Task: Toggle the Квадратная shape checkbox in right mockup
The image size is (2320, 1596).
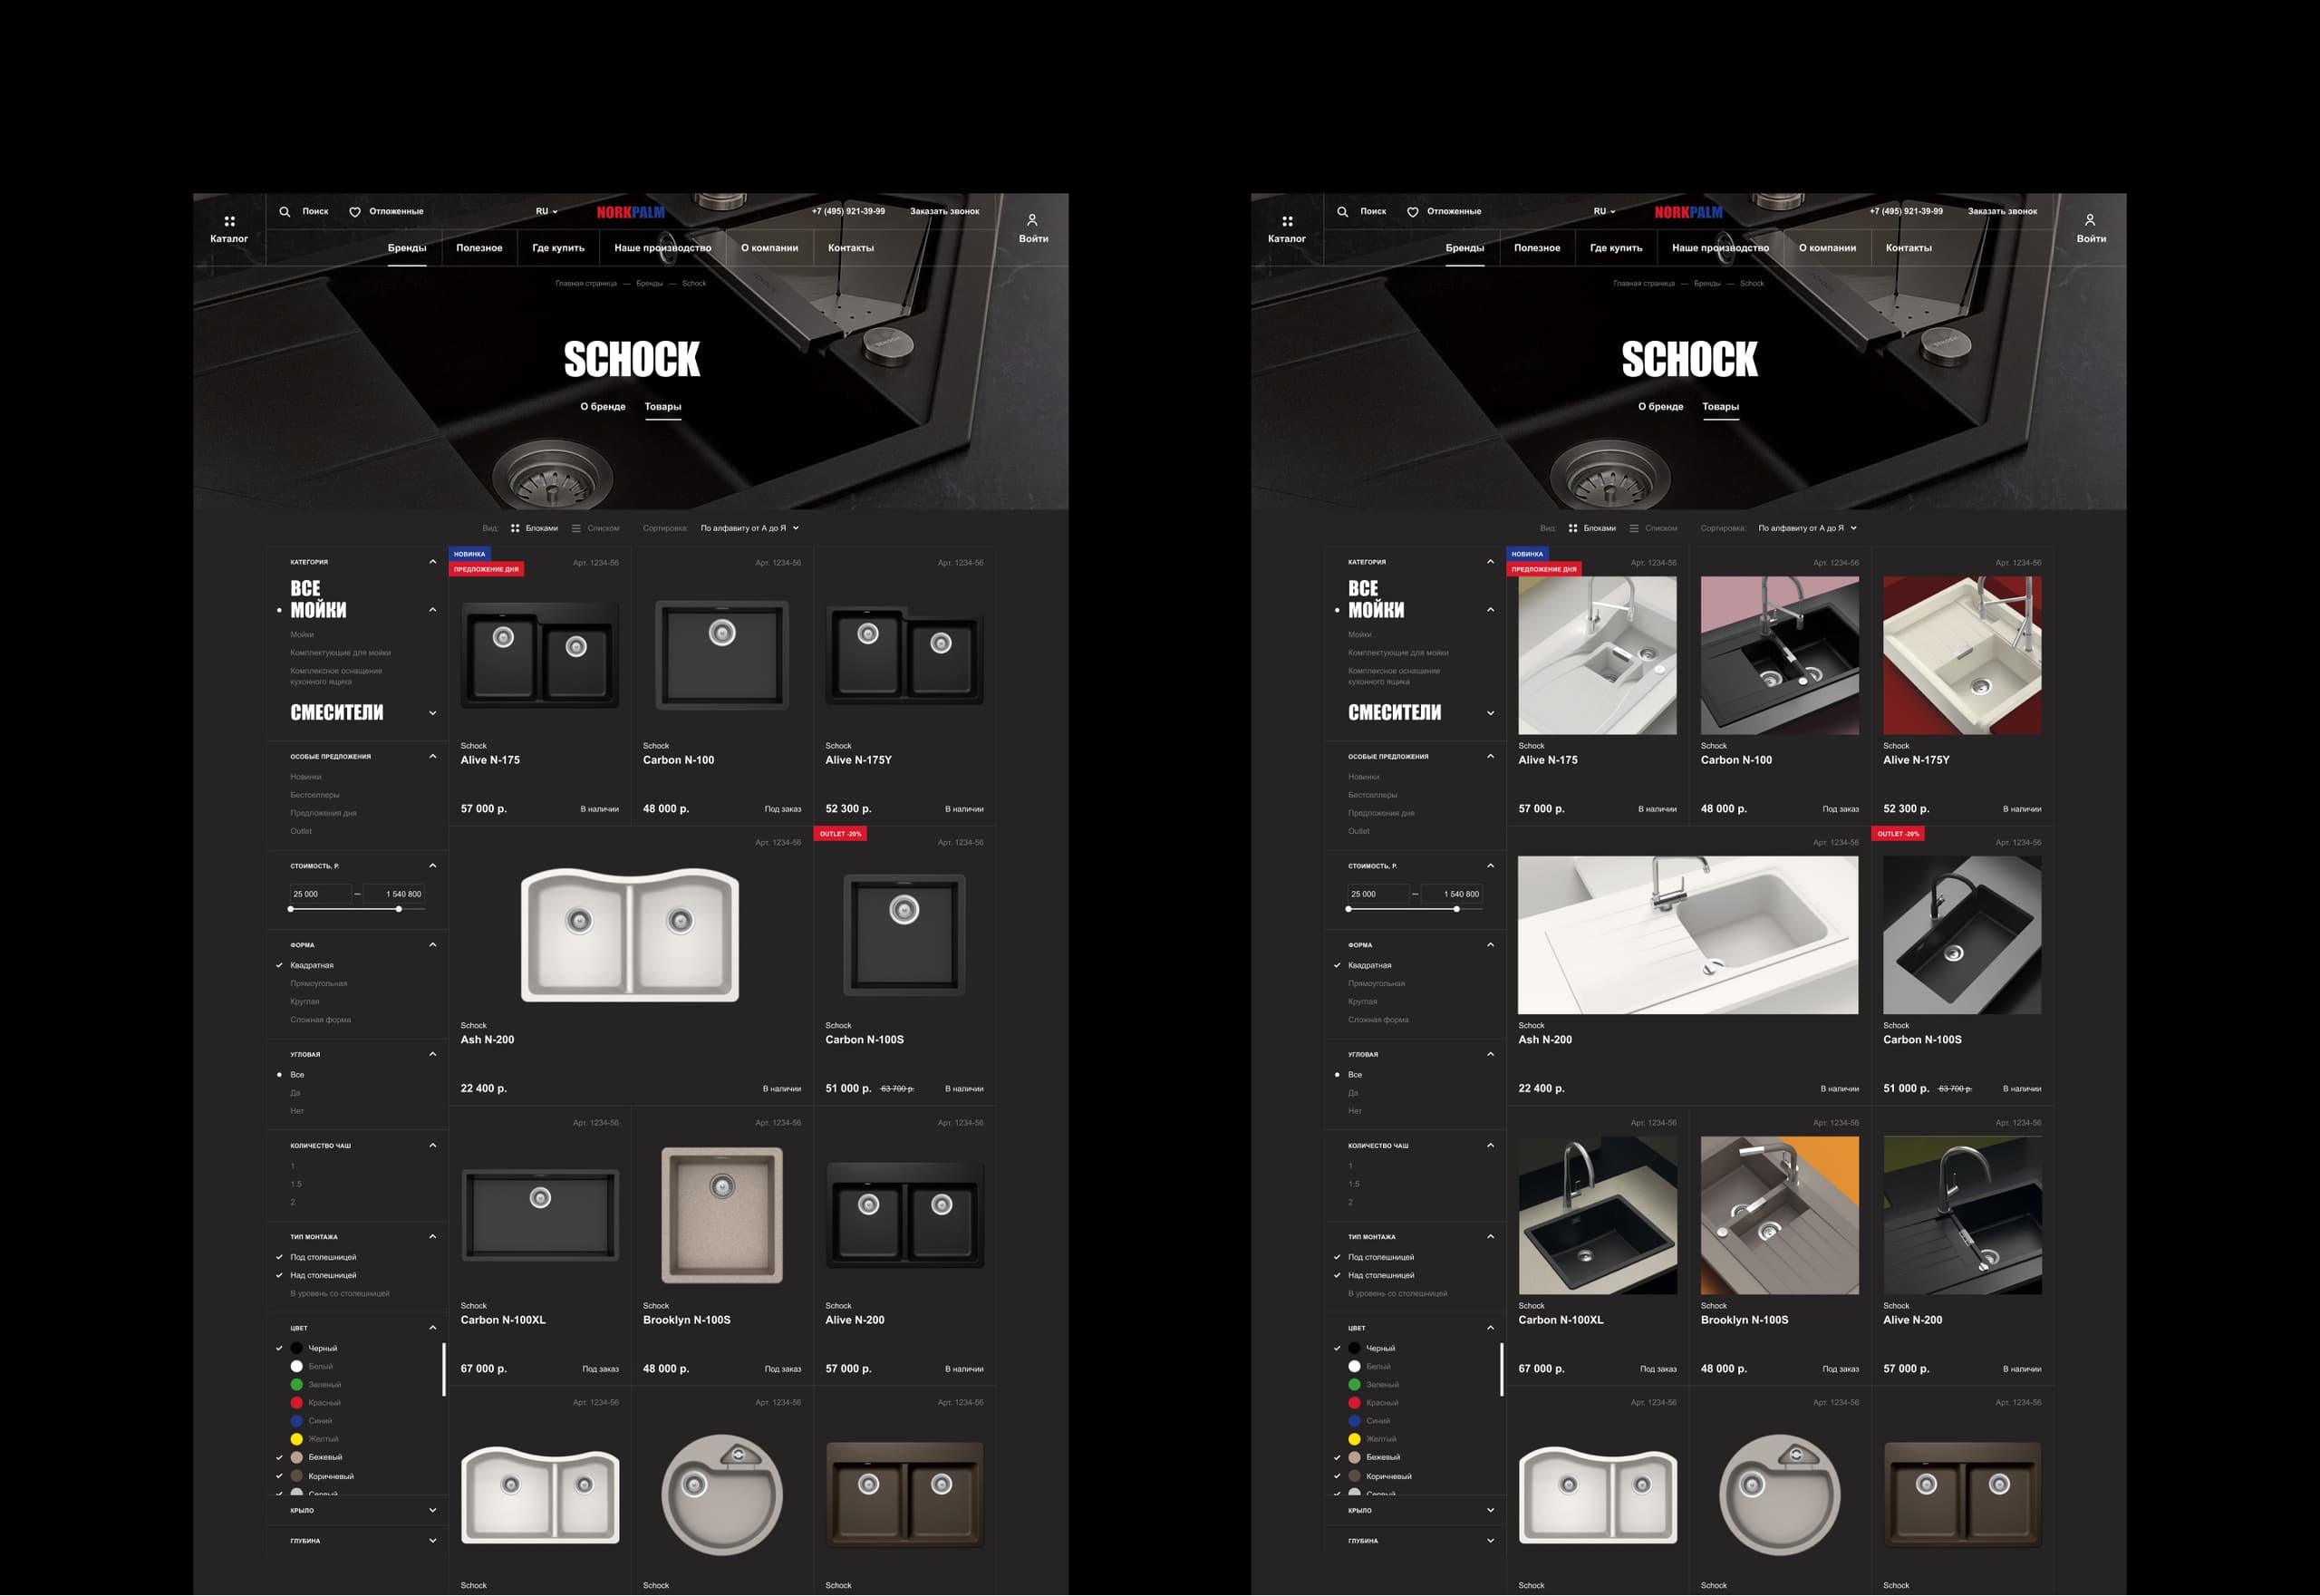Action: [1338, 966]
